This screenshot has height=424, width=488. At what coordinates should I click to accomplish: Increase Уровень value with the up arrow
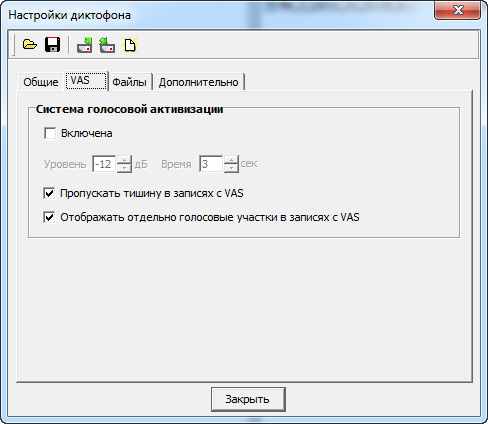tap(124, 159)
